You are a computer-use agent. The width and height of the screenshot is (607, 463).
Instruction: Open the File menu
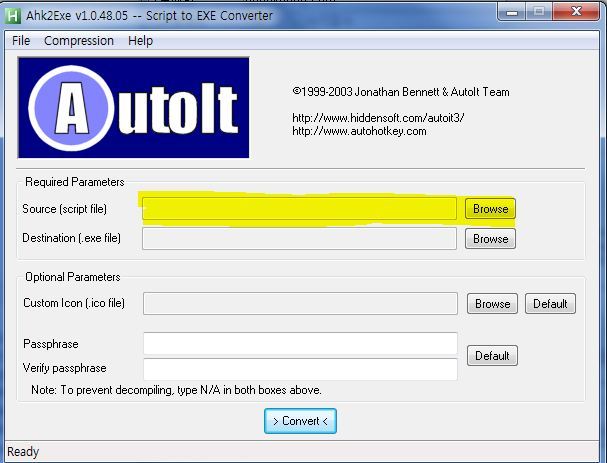click(x=21, y=41)
